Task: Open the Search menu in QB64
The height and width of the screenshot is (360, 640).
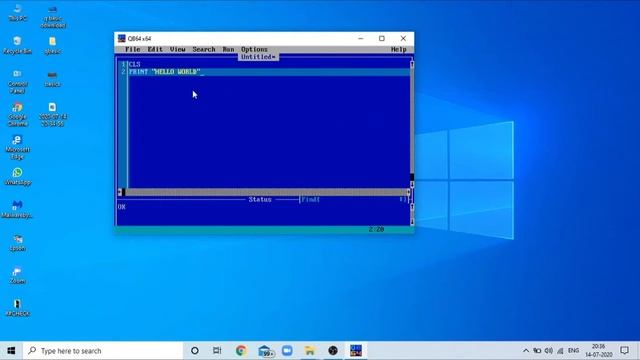Action: tap(204, 49)
